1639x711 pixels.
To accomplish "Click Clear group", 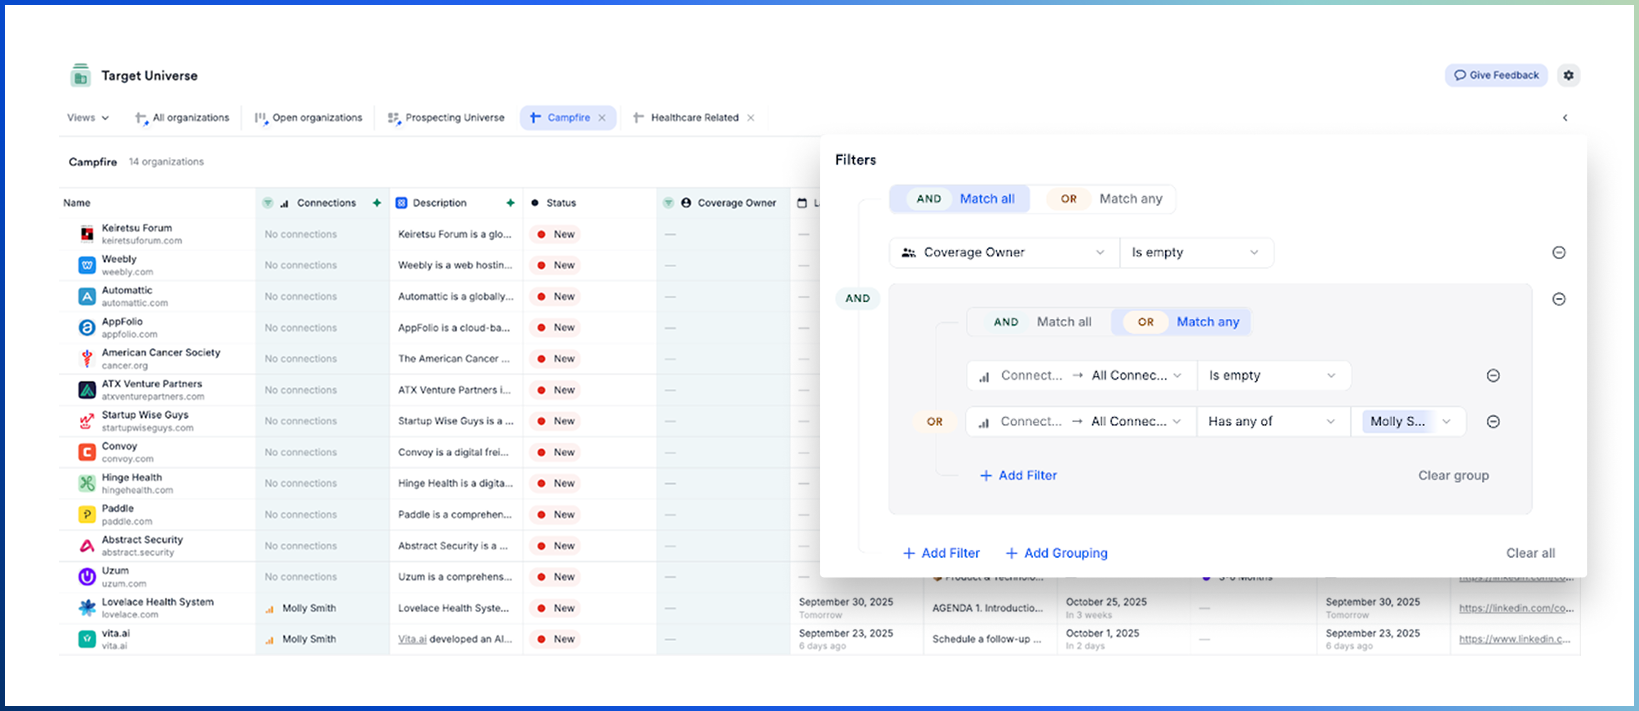I will coord(1453,476).
